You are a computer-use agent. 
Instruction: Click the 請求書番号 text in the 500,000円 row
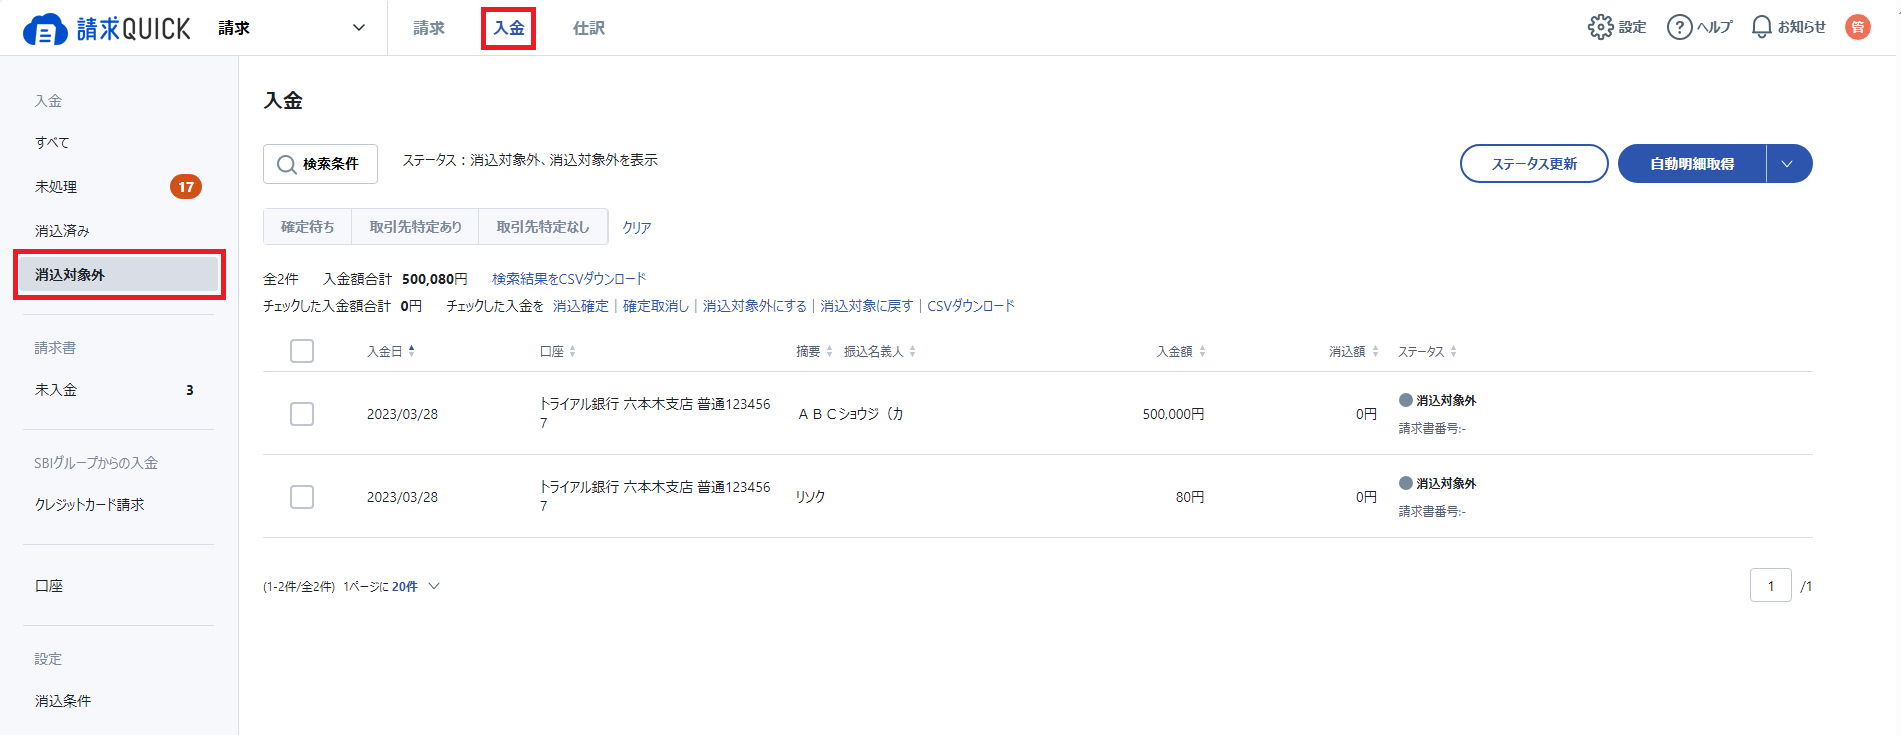coord(1432,428)
